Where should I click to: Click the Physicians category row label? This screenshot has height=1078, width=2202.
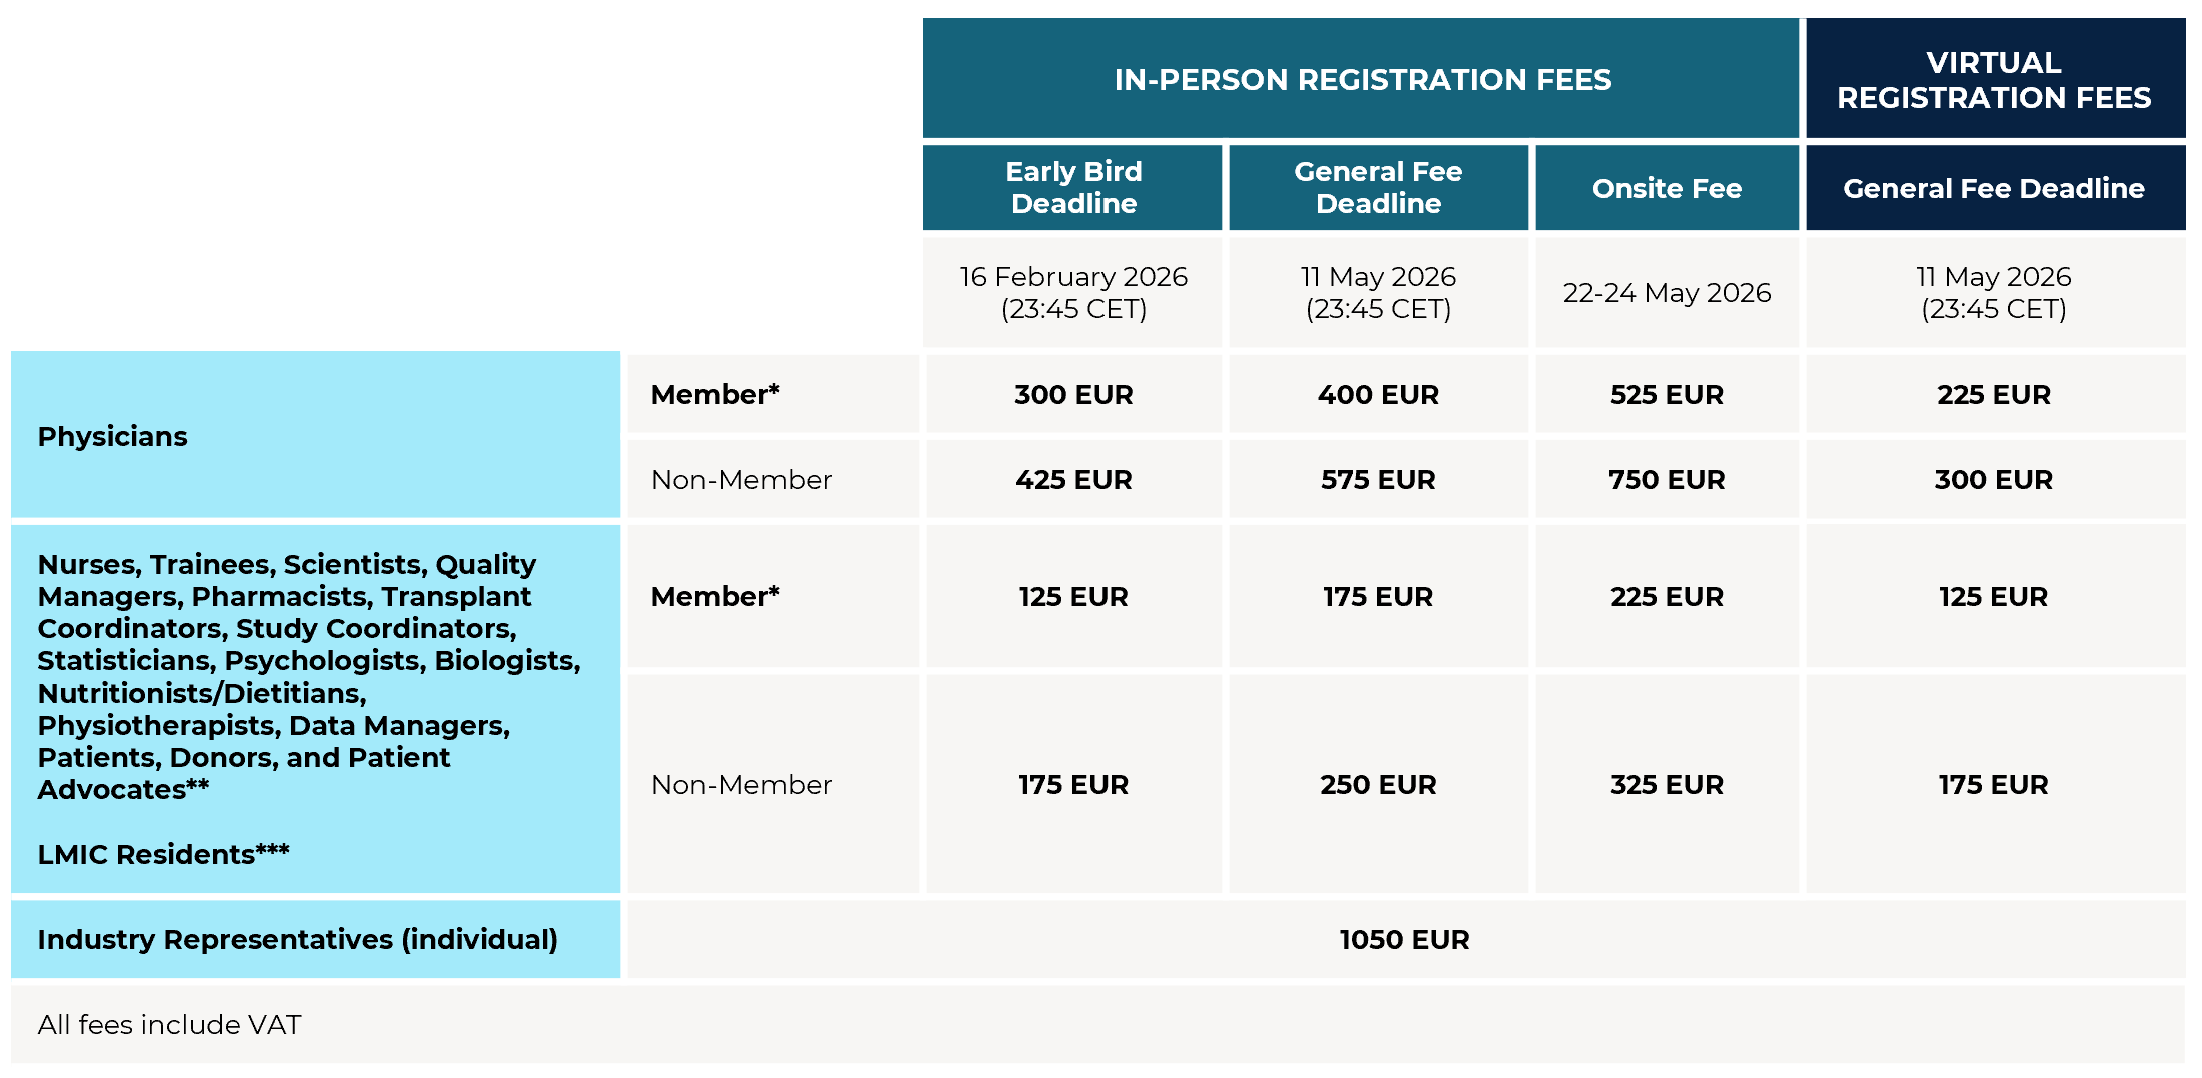pos(113,436)
